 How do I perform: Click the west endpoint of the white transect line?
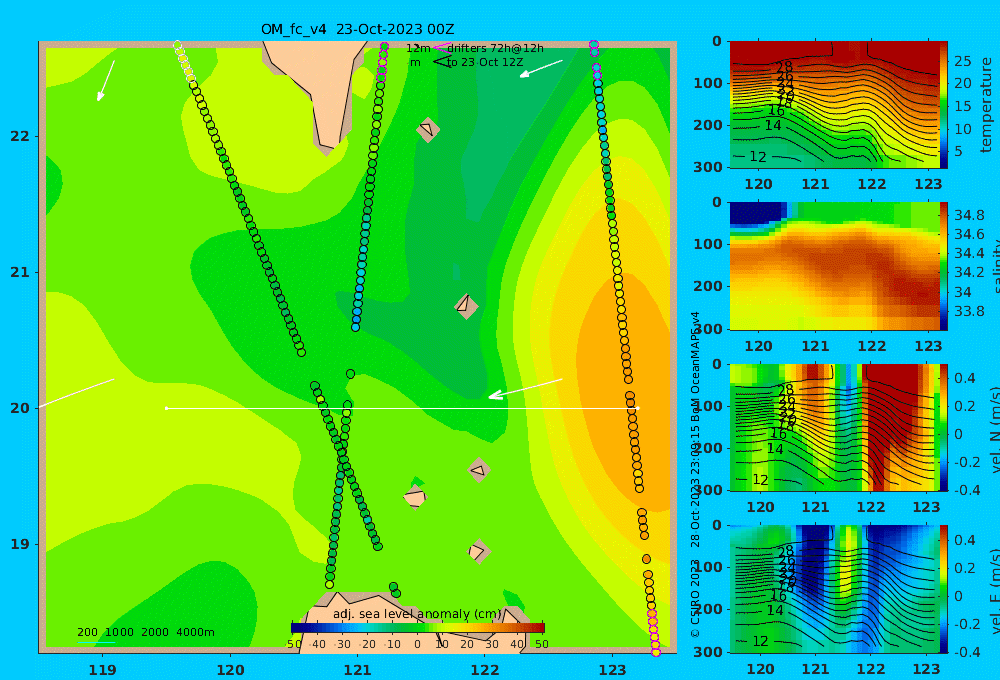pos(166,408)
